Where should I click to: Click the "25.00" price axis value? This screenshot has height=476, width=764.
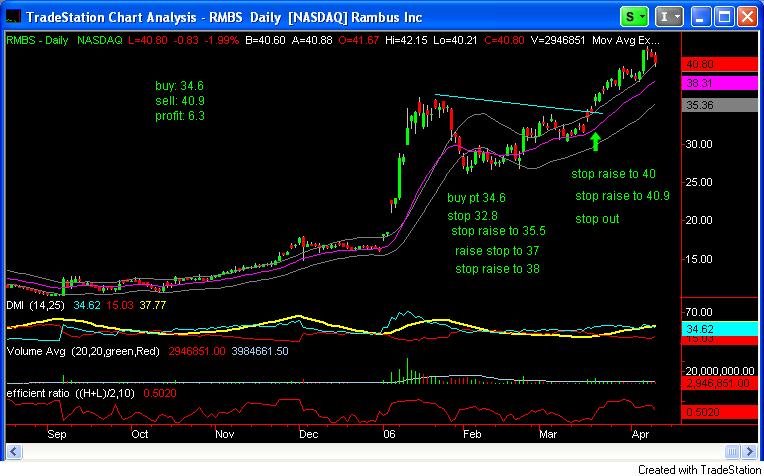click(x=699, y=182)
